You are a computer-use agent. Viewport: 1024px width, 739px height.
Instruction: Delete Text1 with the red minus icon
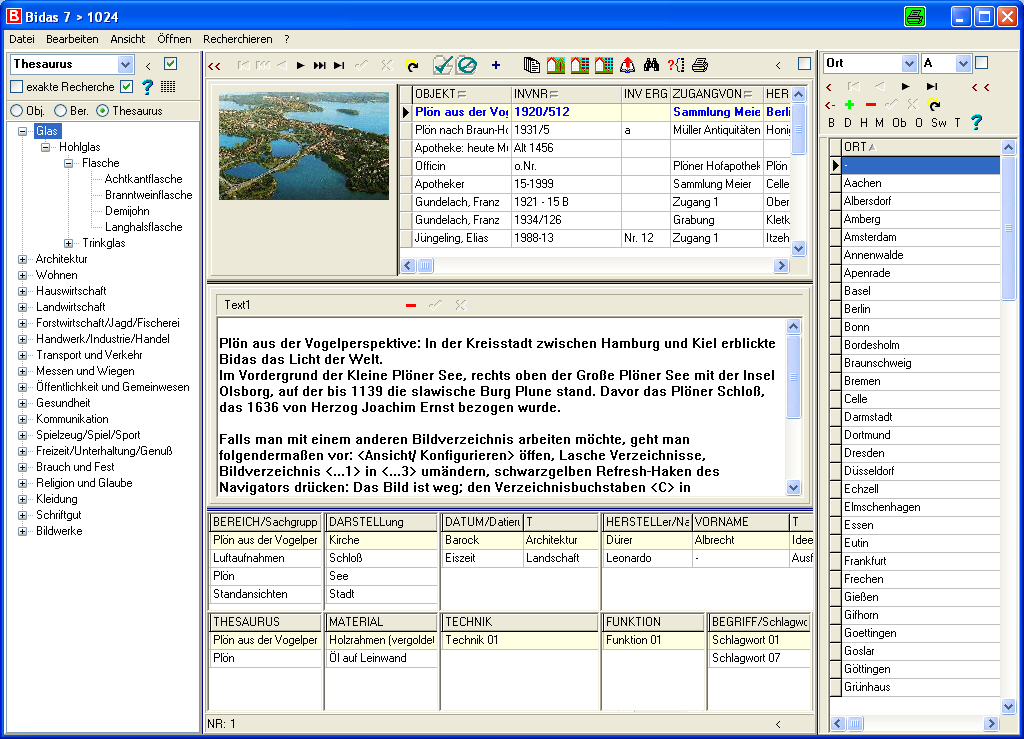tap(411, 306)
